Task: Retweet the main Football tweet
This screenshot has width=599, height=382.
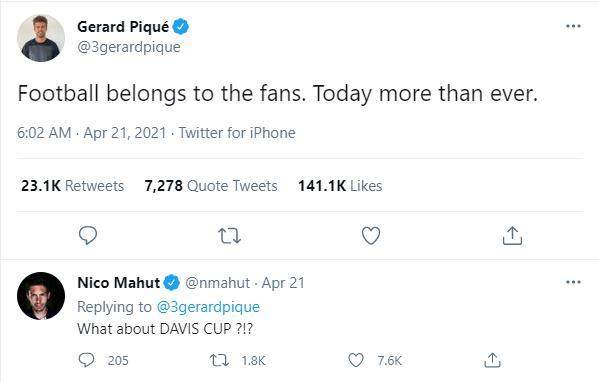Action: 229,236
